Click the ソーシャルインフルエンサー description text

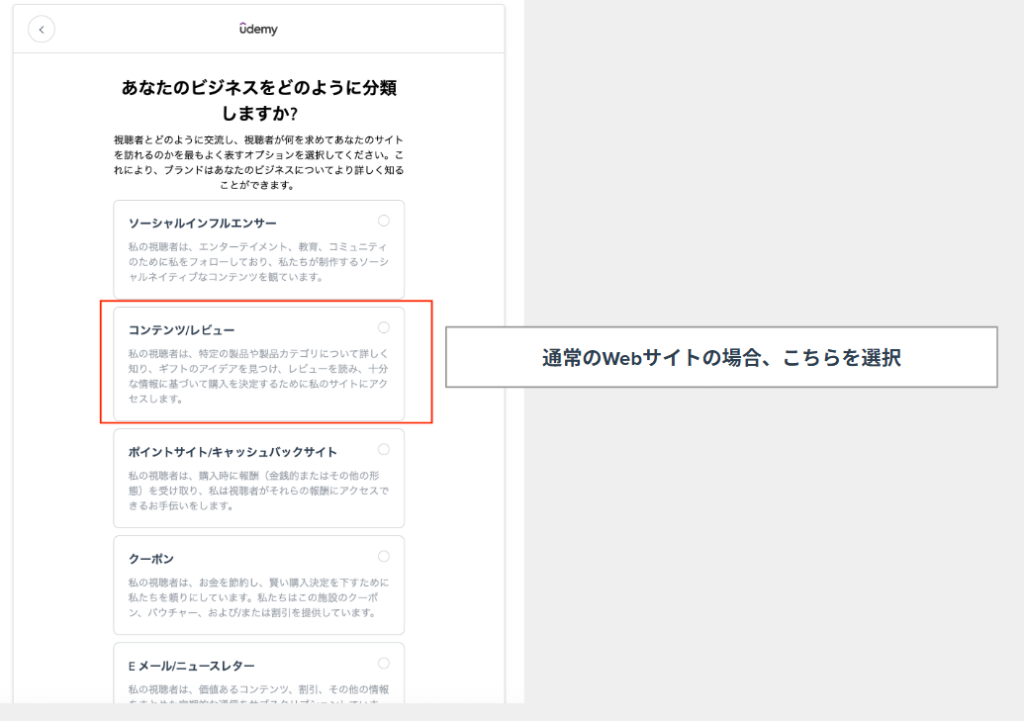[258, 261]
